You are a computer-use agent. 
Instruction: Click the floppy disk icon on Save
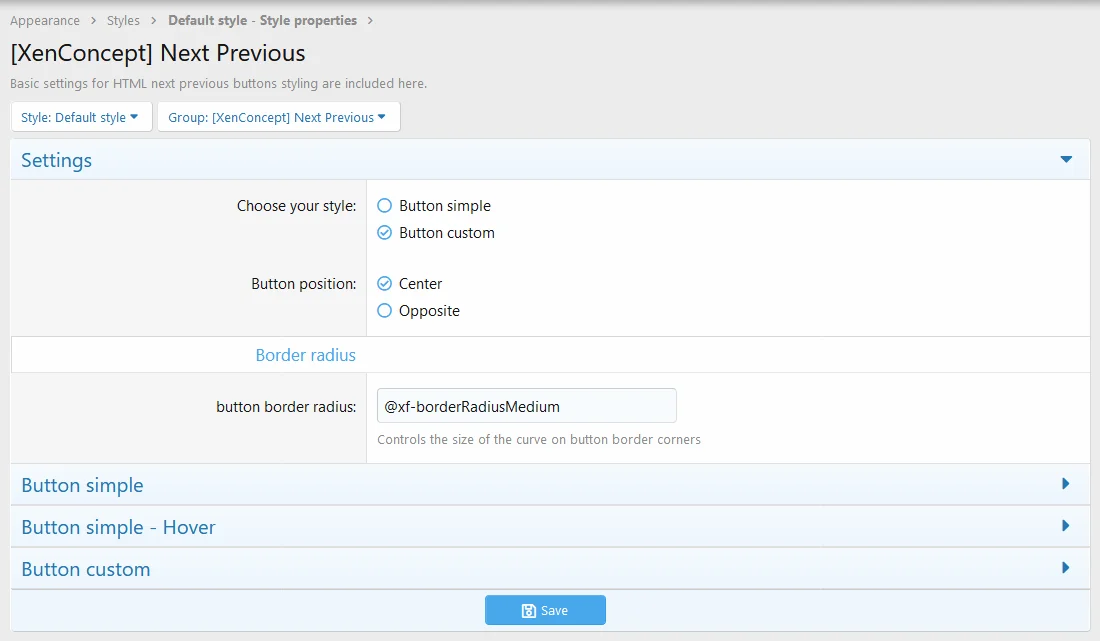(529, 610)
